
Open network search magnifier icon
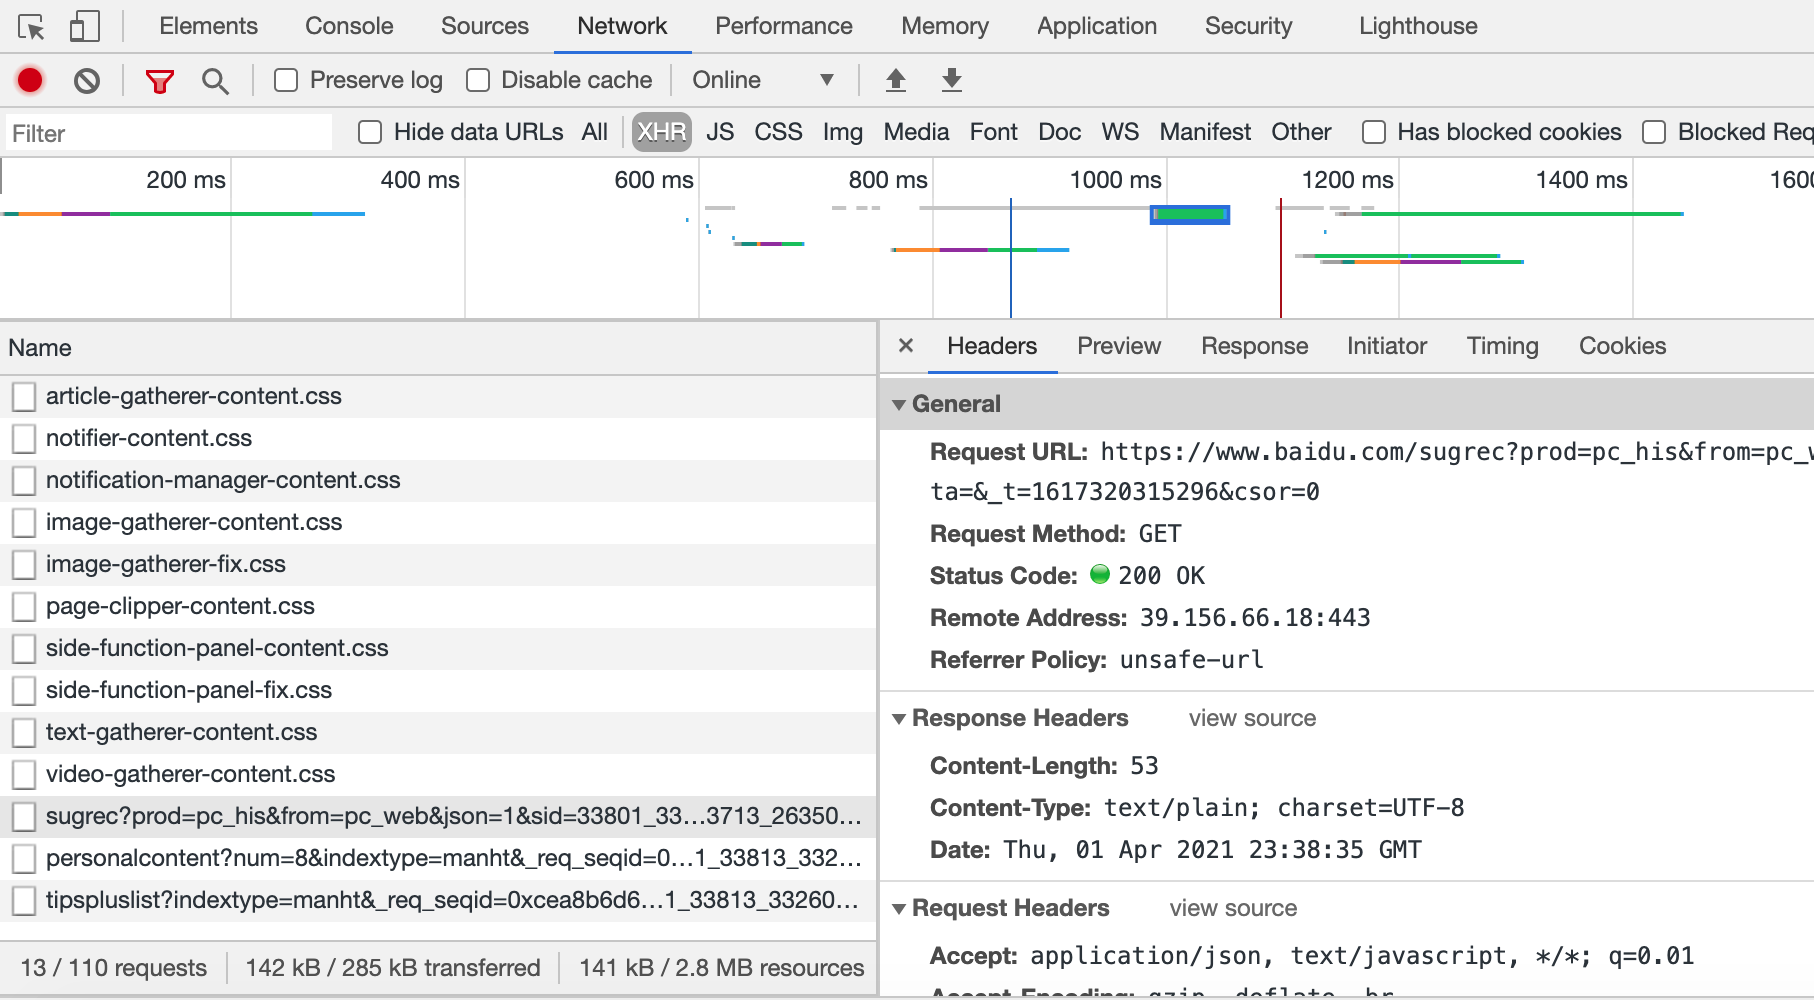point(215,81)
